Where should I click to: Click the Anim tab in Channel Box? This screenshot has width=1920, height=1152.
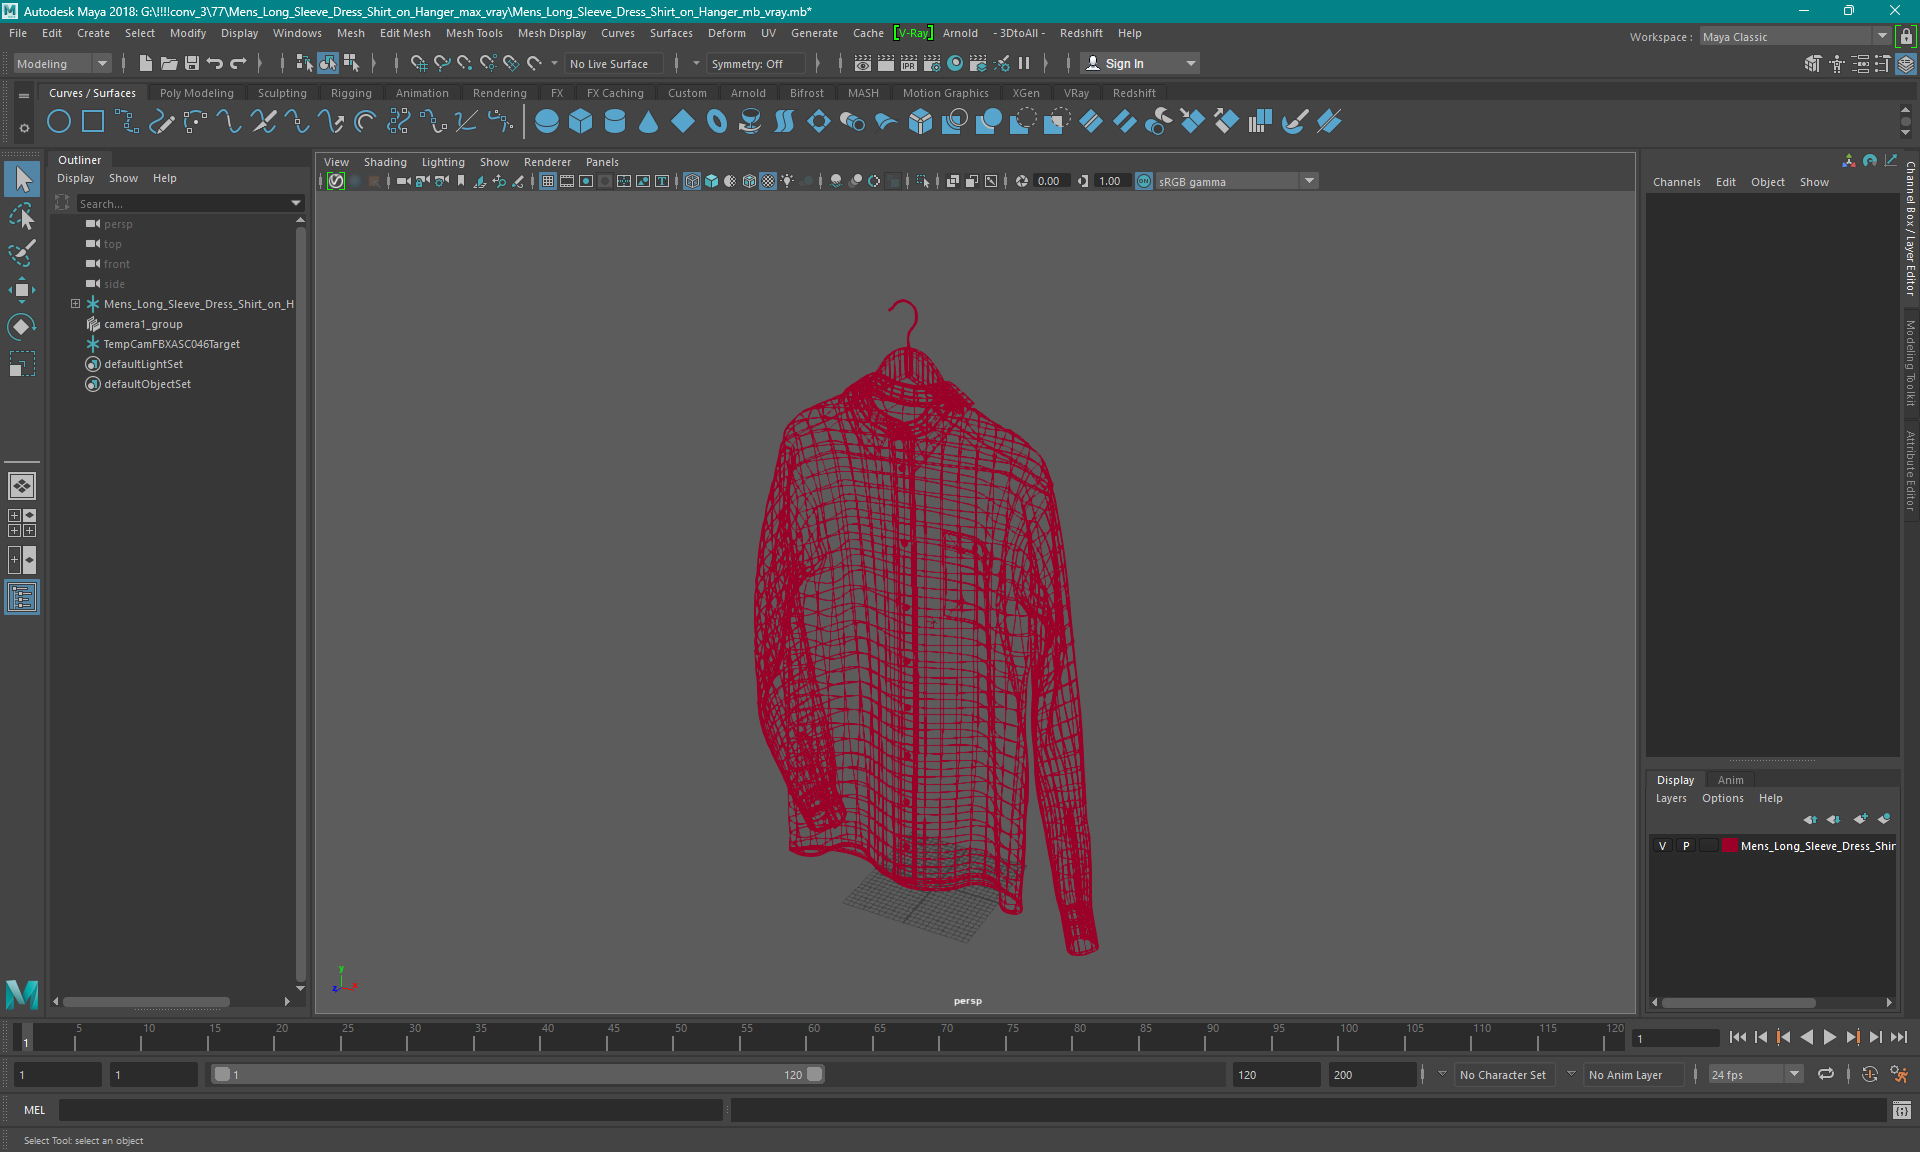click(1731, 779)
